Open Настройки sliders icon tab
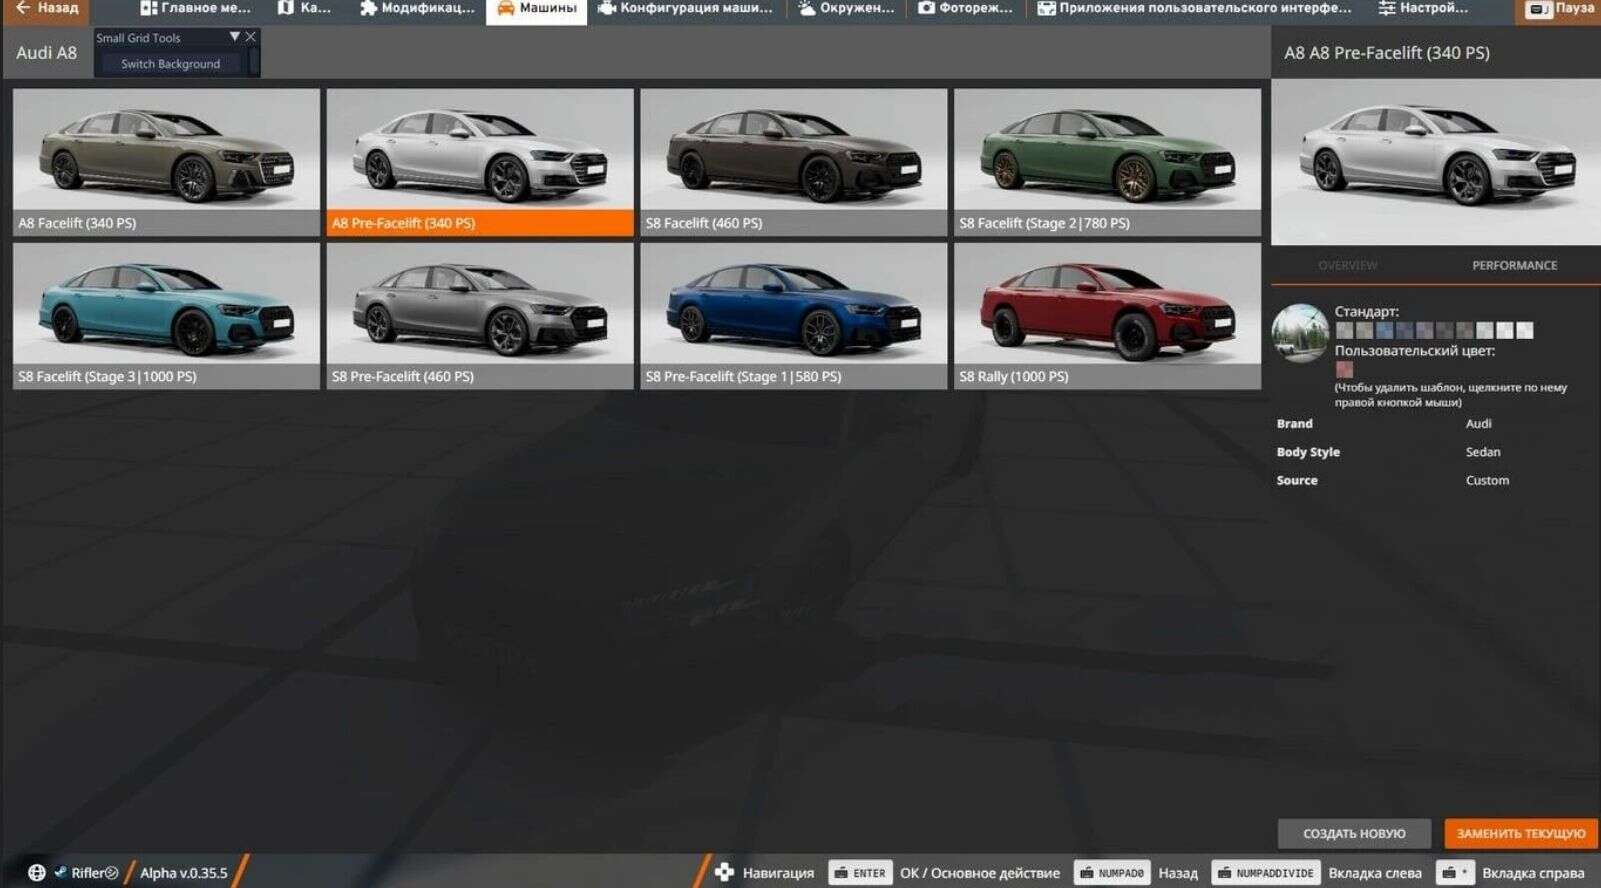Image resolution: width=1601 pixels, height=888 pixels. 1386,9
